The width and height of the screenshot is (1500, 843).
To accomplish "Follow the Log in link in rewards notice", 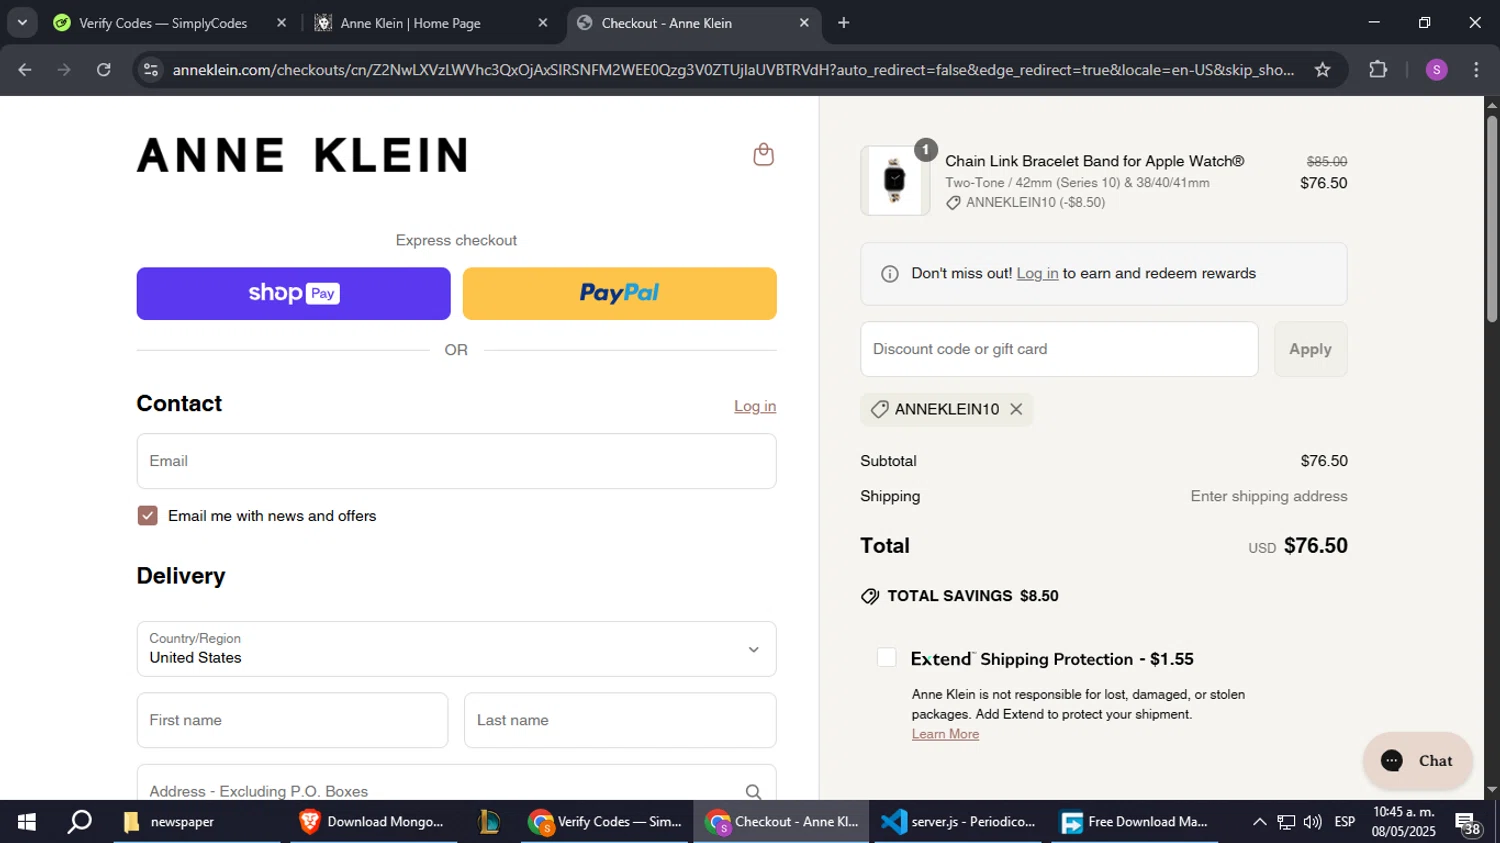I will coord(1037,273).
